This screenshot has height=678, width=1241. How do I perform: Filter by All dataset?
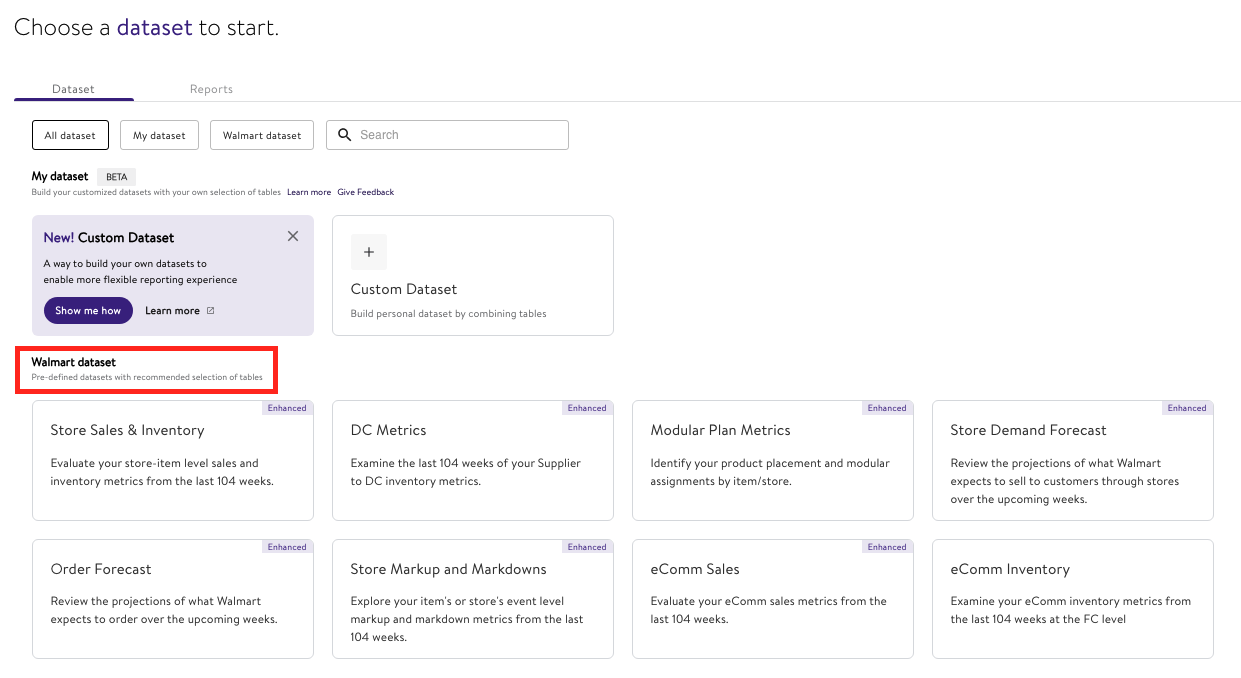point(70,135)
